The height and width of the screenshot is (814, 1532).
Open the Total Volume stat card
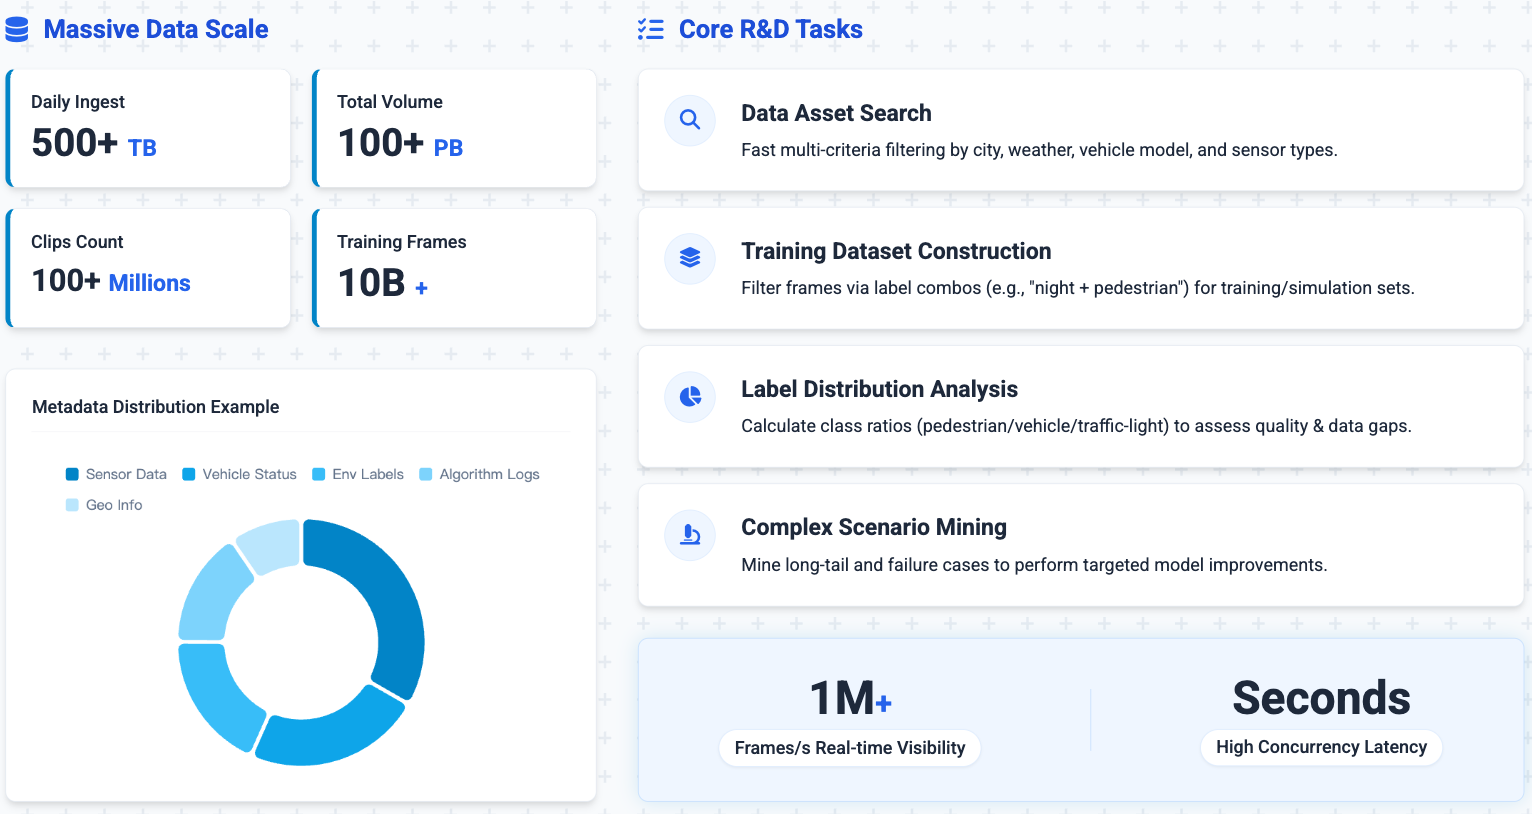click(x=455, y=128)
